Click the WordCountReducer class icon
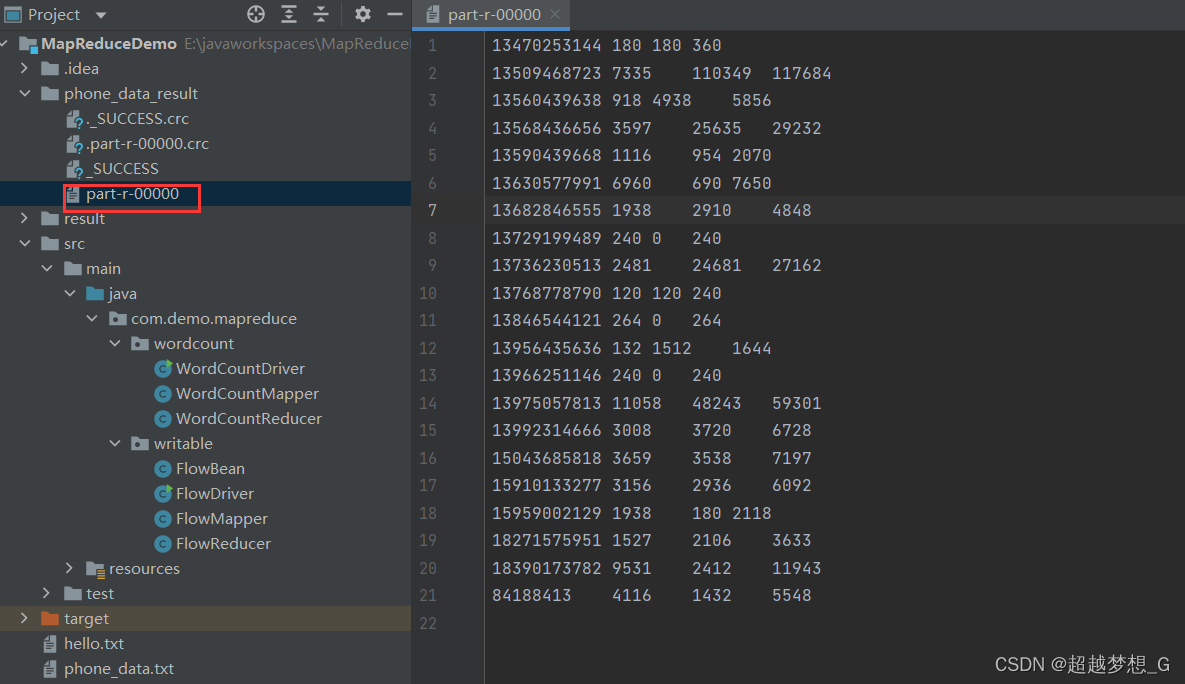Screen dimensions: 1185x684 pyautogui.click(x=162, y=419)
